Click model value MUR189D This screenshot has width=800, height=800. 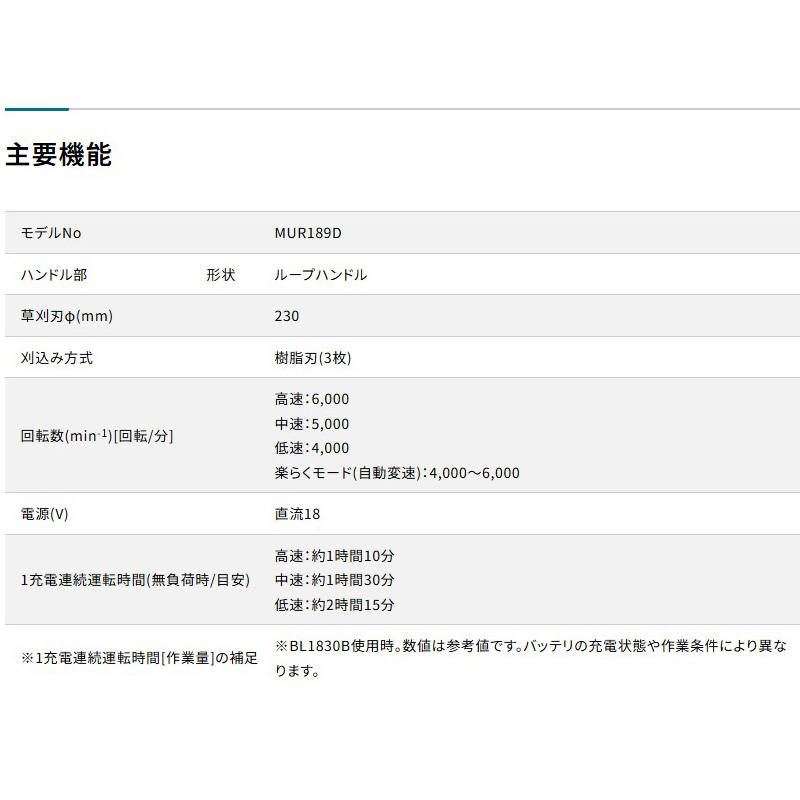(308, 233)
